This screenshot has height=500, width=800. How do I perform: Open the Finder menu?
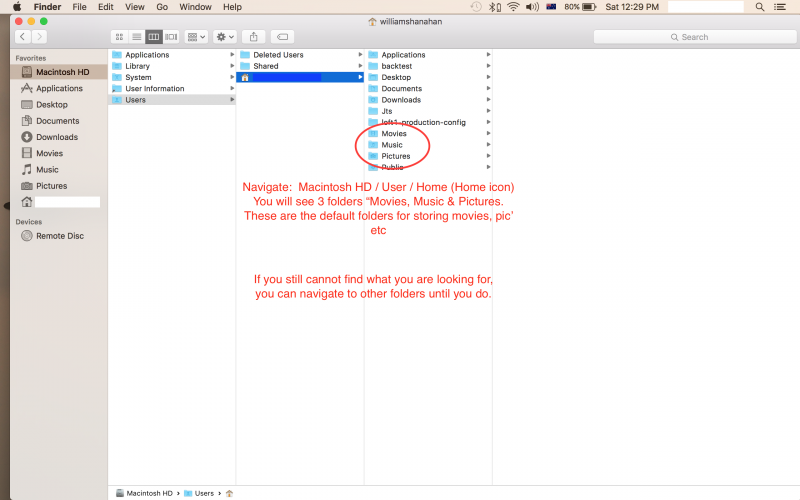47,7
